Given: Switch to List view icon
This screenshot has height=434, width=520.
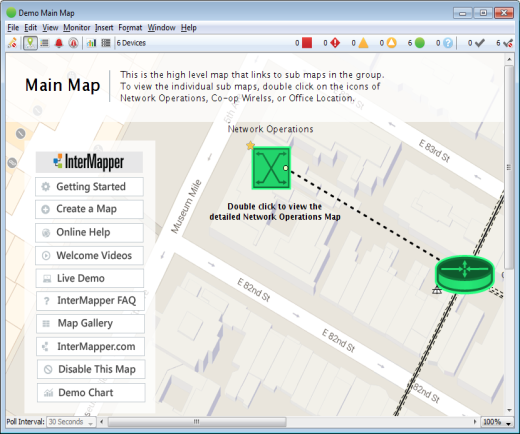Looking at the screenshot, I should pos(44,43).
